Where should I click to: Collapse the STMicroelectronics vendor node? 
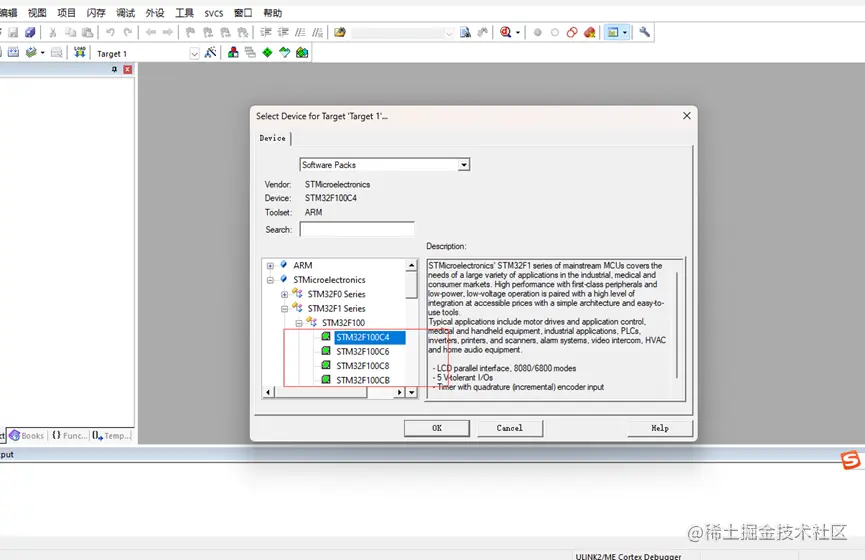[x=270, y=280]
